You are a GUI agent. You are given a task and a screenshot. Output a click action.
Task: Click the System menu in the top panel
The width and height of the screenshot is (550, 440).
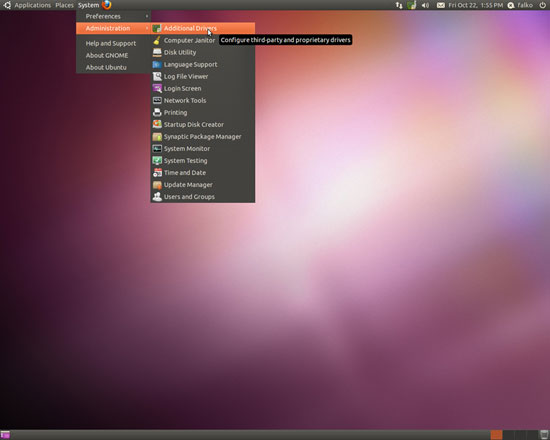tap(88, 5)
